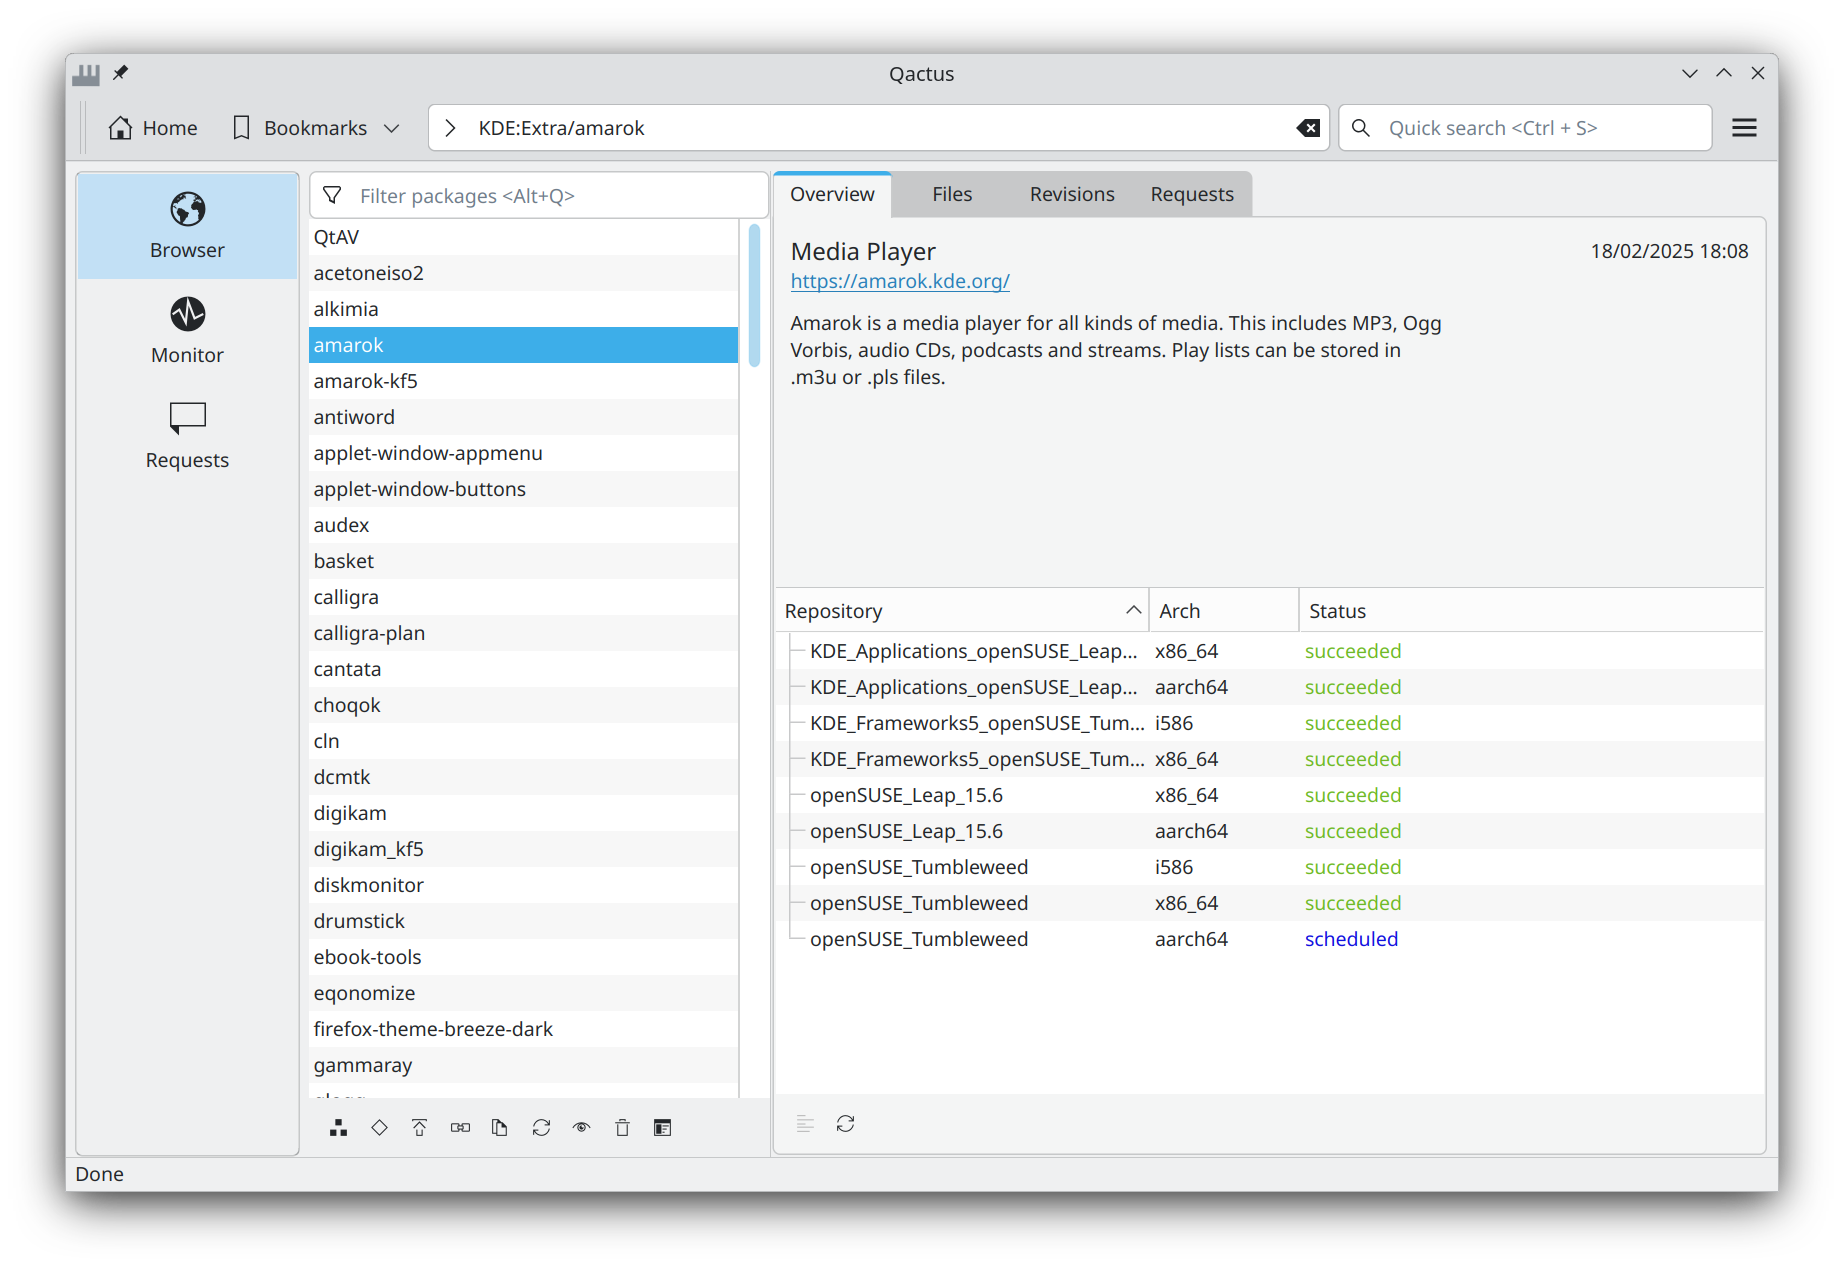
Task: Select the amarok package
Action: [523, 345]
